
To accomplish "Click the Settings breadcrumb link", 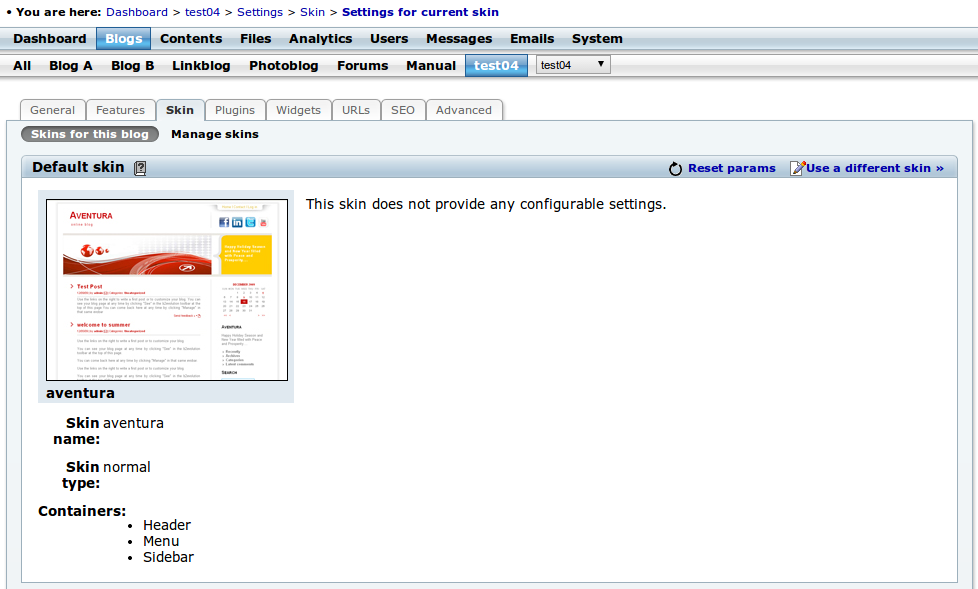I will click(260, 12).
